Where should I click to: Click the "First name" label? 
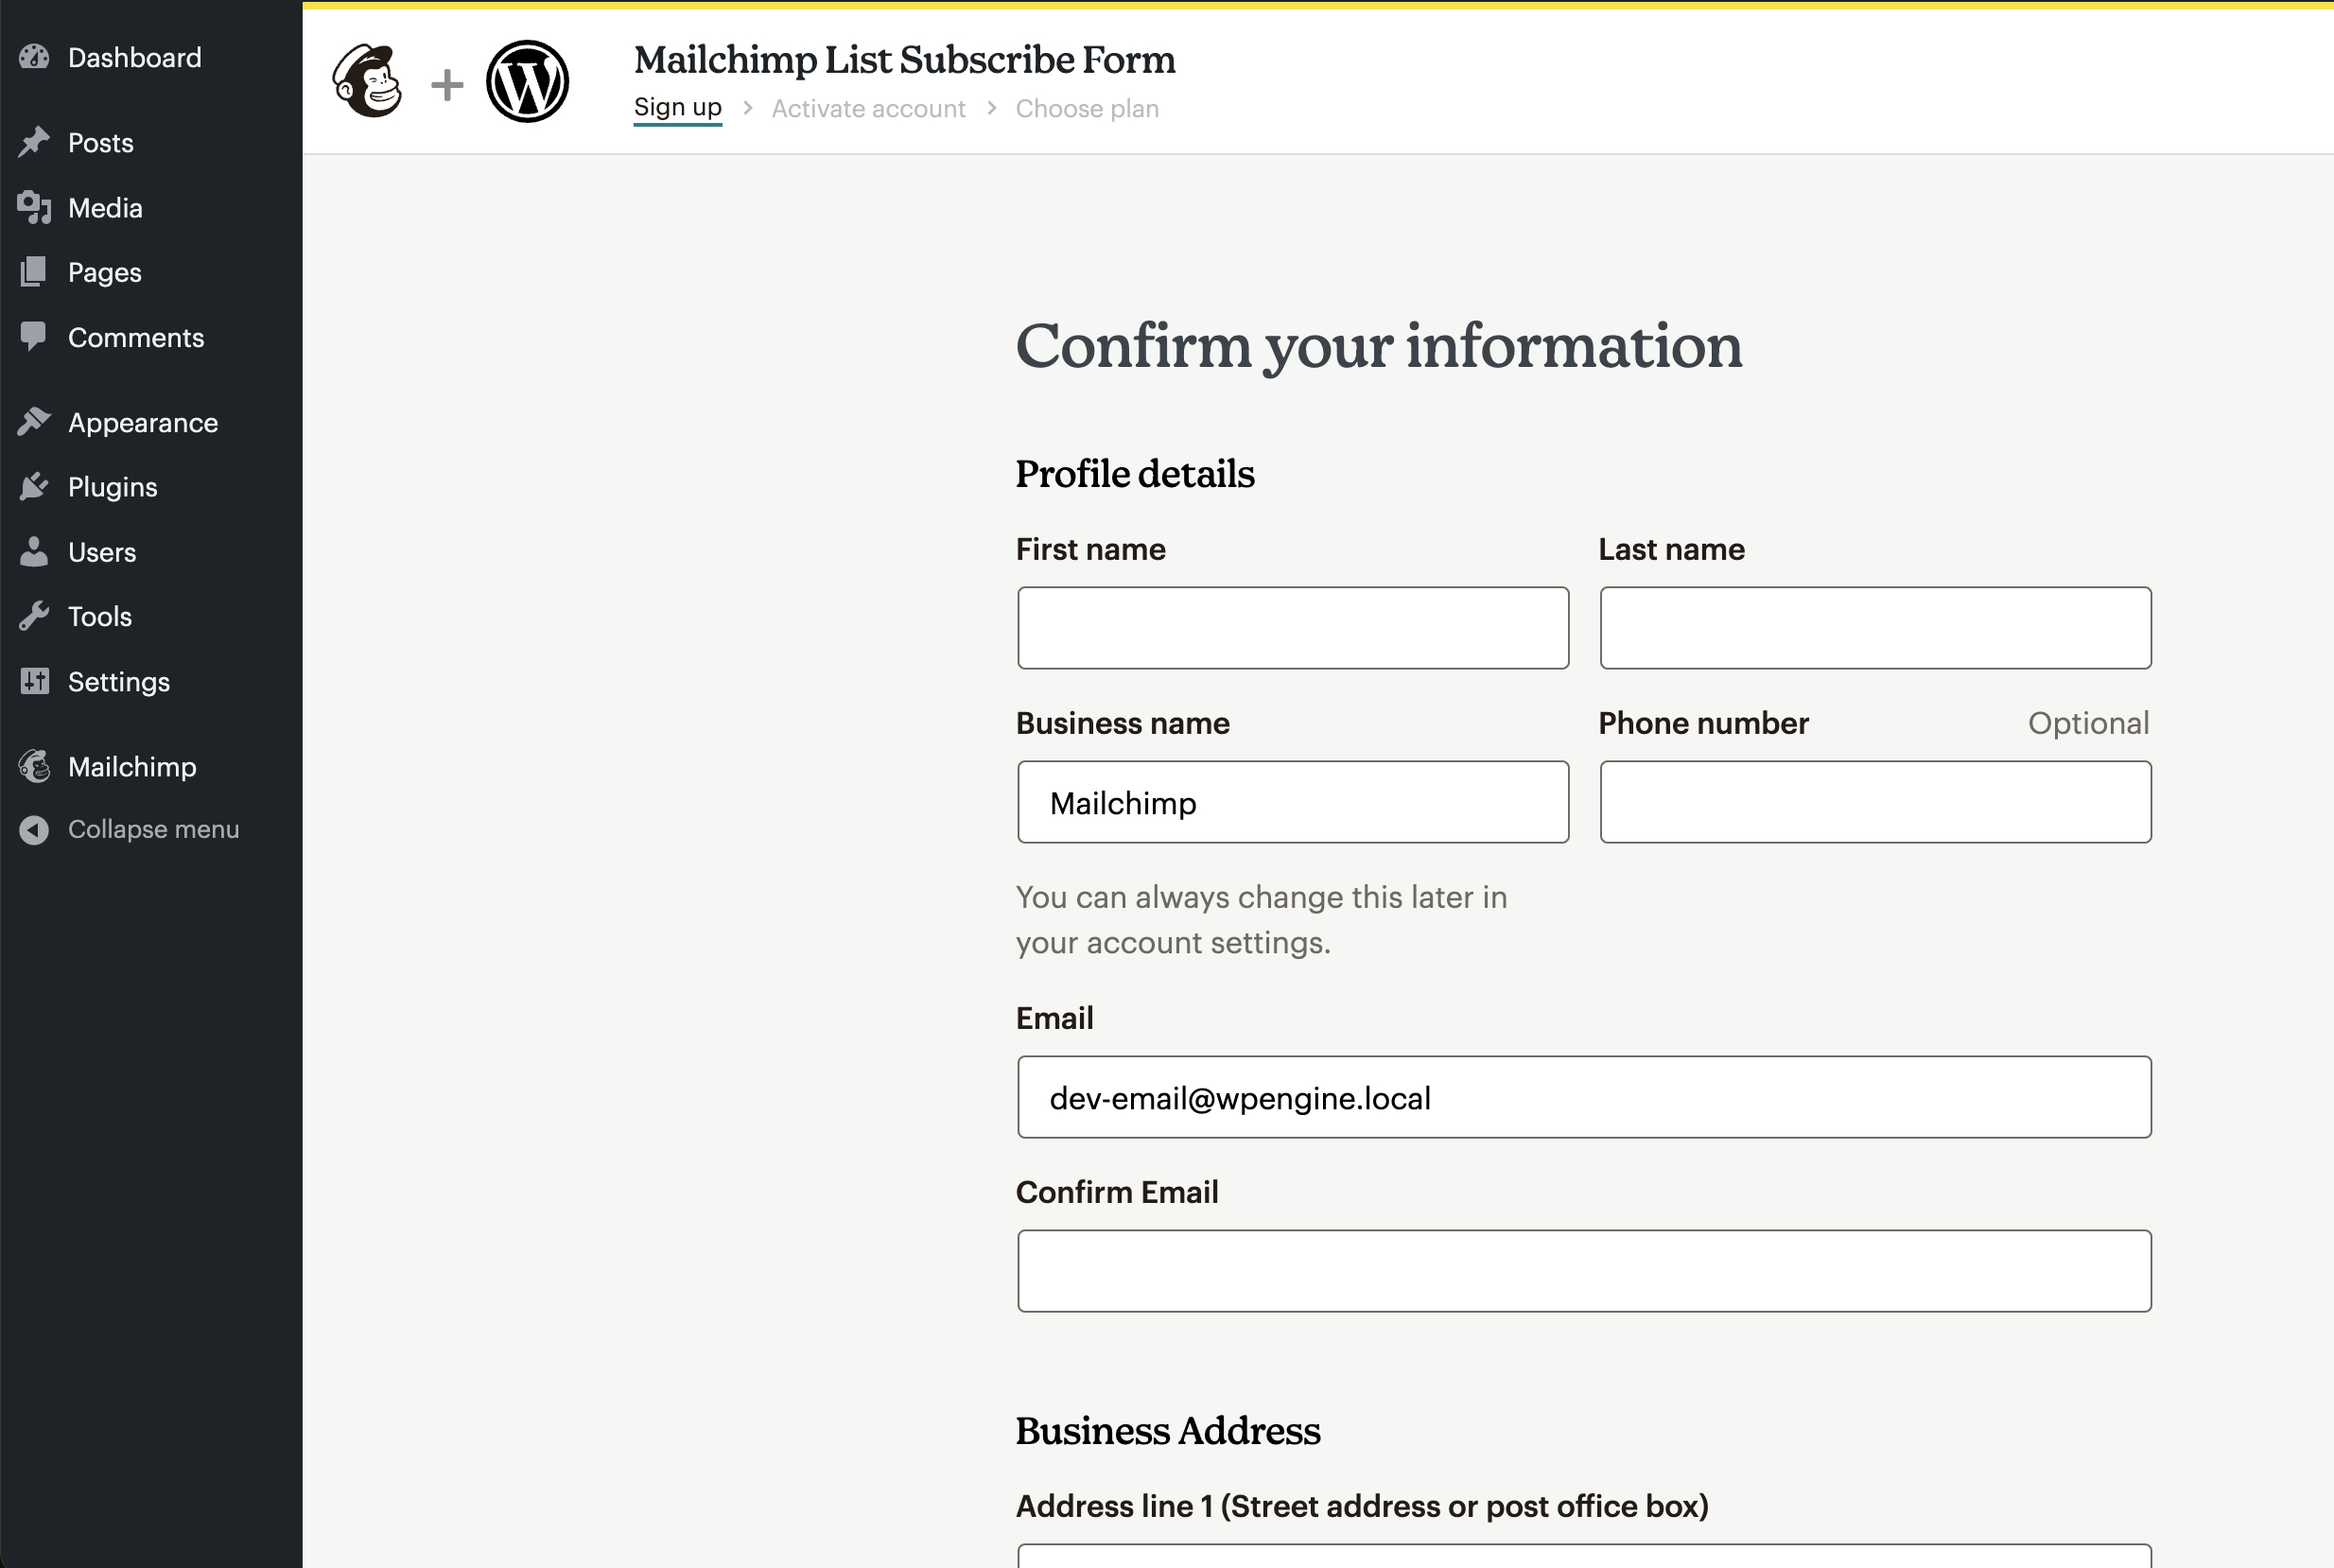[1090, 549]
